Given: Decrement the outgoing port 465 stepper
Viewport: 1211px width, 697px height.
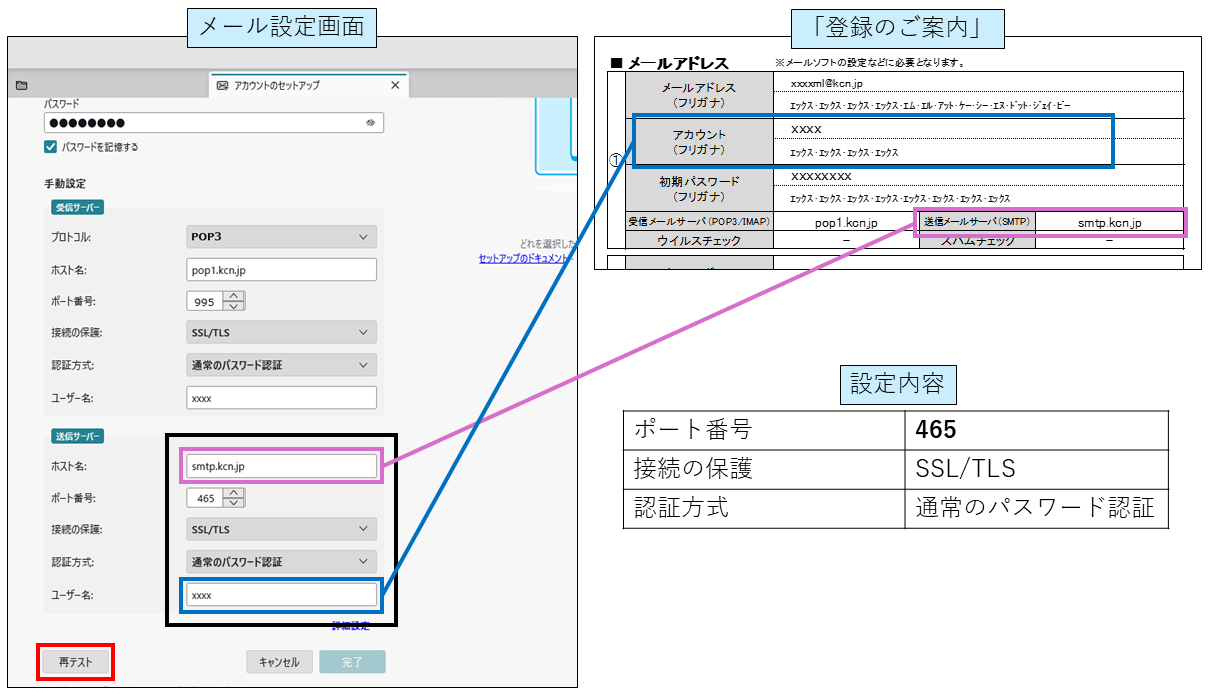Looking at the screenshot, I should (x=232, y=501).
